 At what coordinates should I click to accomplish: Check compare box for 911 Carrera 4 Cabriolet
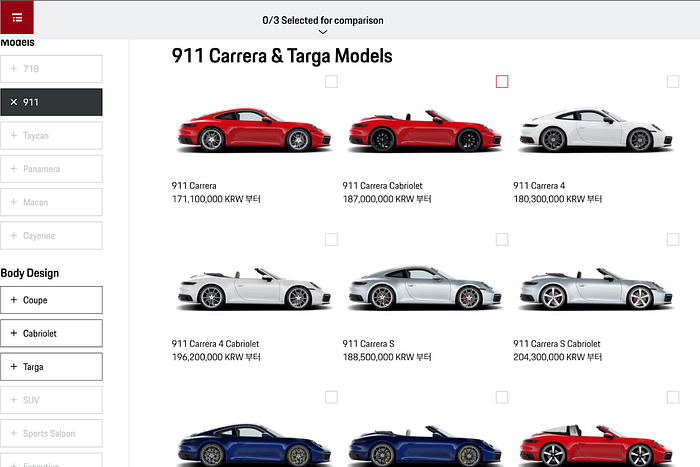tap(331, 239)
